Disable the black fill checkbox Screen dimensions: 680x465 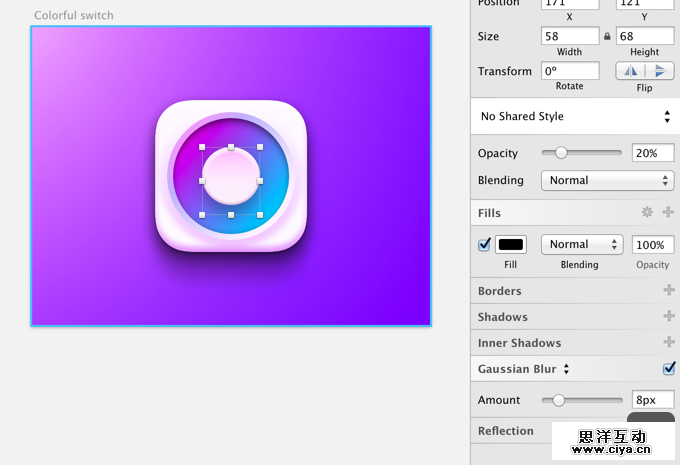(485, 245)
